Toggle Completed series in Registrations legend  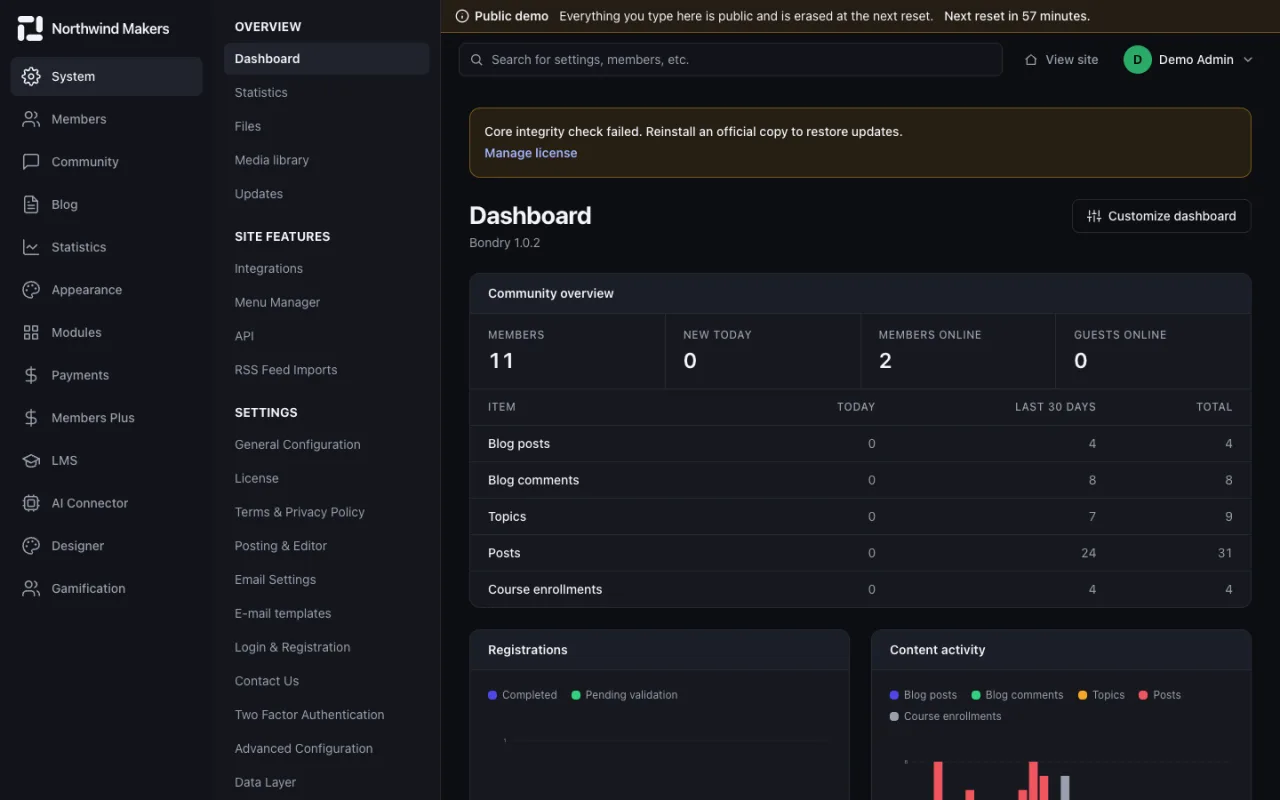[522, 695]
